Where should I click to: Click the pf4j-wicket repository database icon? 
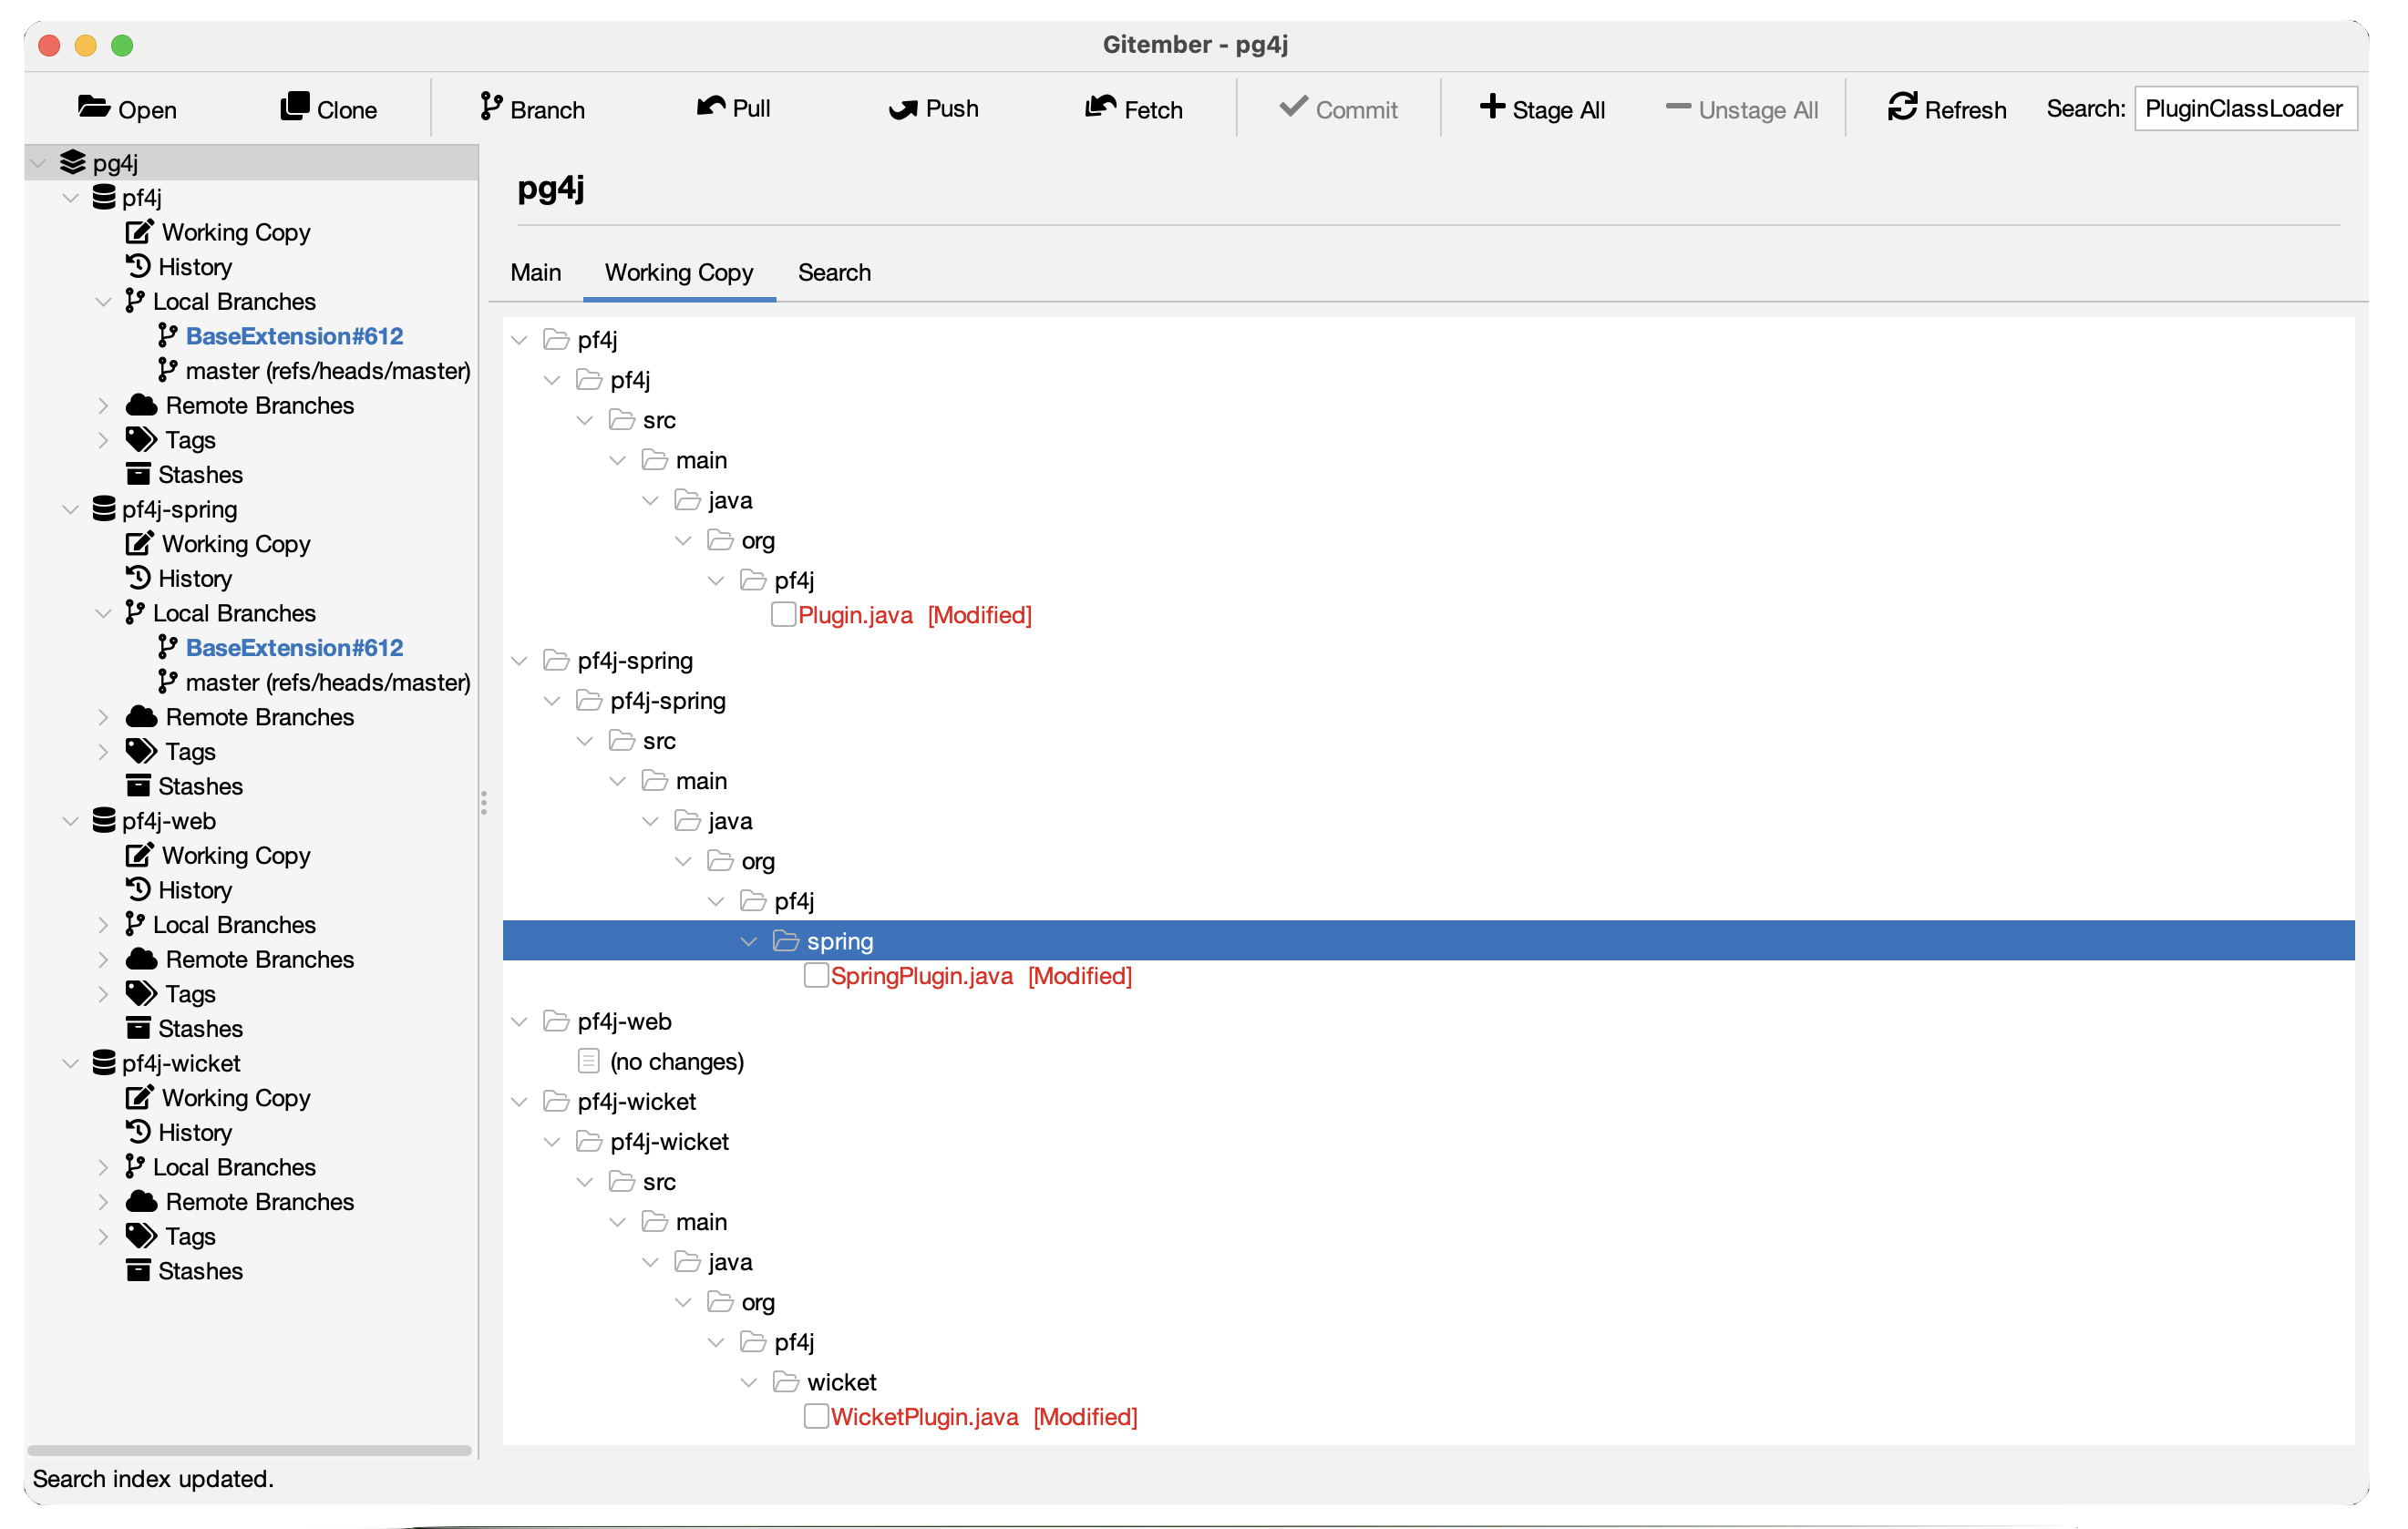[104, 1063]
